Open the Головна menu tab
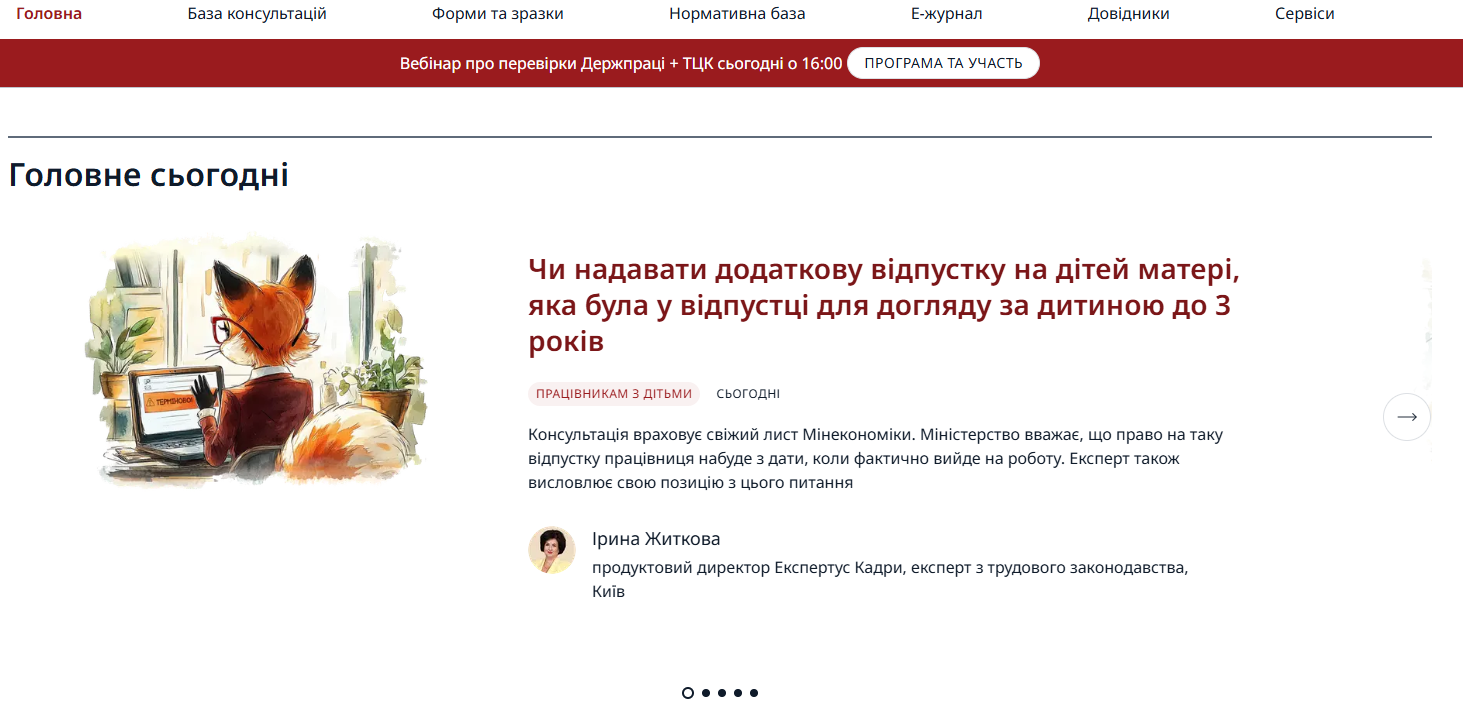This screenshot has width=1463, height=715. point(49,14)
